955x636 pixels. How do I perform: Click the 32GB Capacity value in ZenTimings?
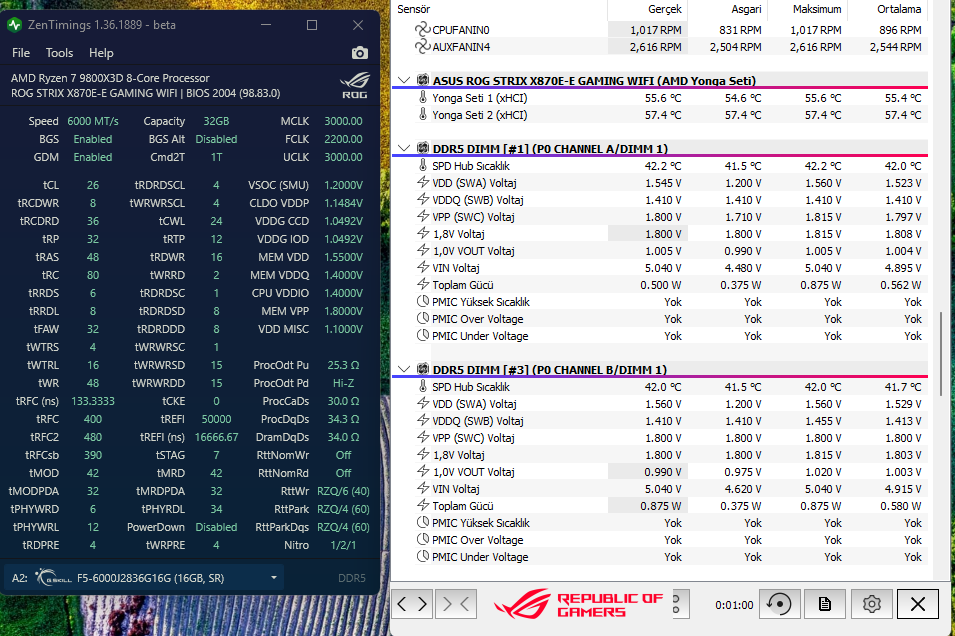pos(216,121)
